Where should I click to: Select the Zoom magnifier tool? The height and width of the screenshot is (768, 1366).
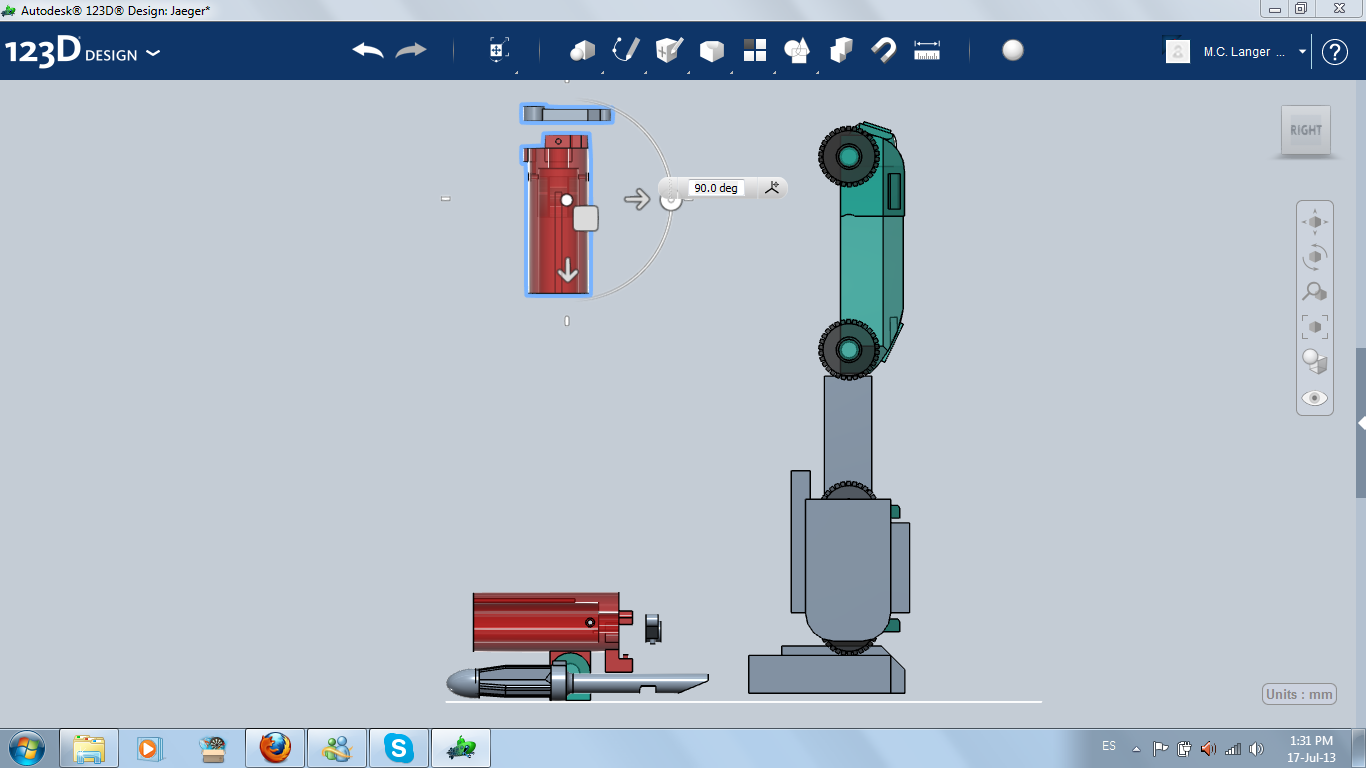tap(1315, 292)
